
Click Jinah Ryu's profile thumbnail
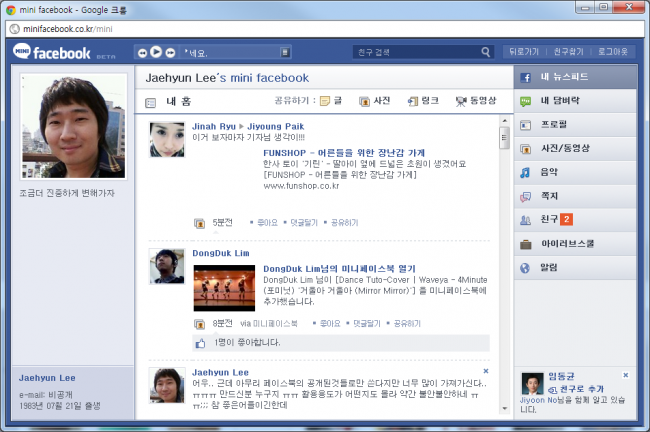[167, 139]
